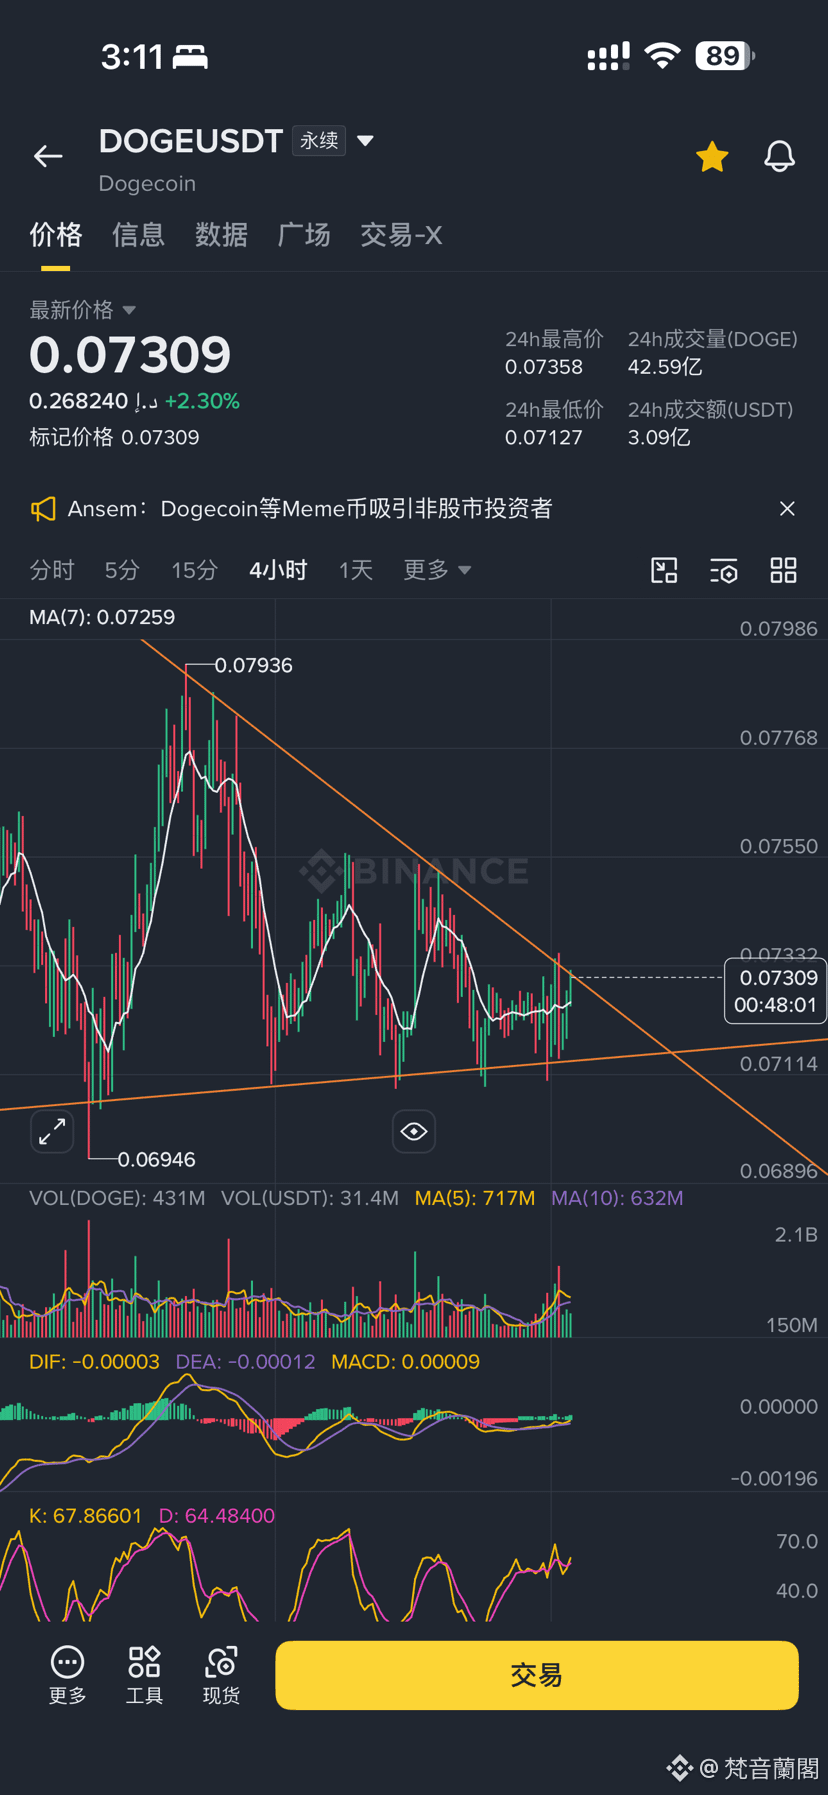Screen dimensions: 828x1795
Task: Tap current price label 0.07309 on axis
Action: 775,991
